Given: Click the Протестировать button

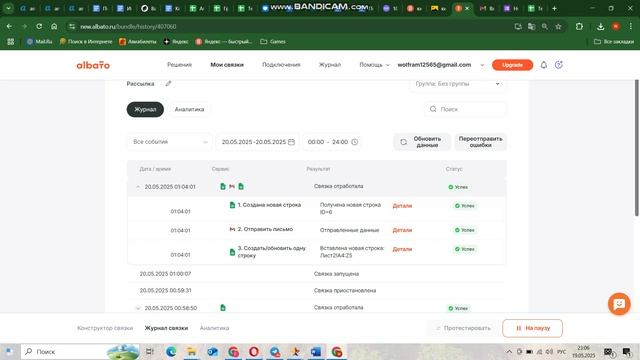Looking at the screenshot, I should pos(463,328).
